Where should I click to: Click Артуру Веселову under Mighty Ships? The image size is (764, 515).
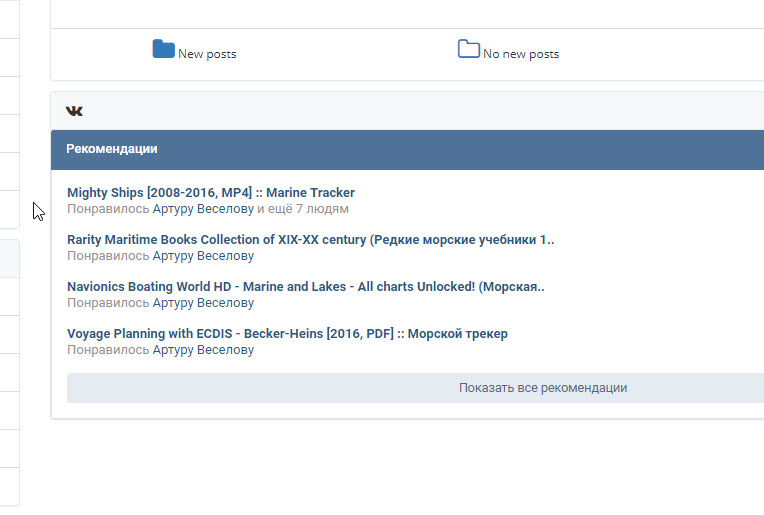point(203,209)
